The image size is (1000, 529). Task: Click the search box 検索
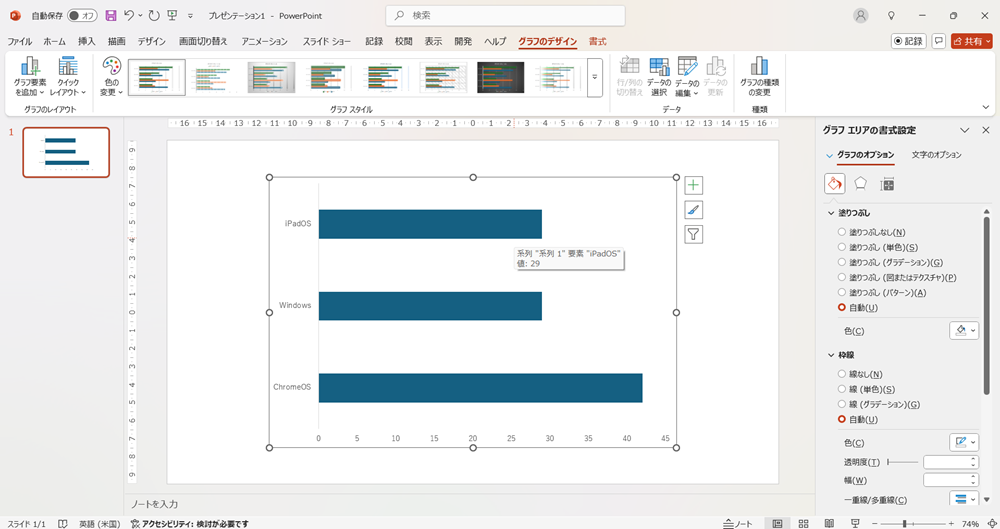505,15
